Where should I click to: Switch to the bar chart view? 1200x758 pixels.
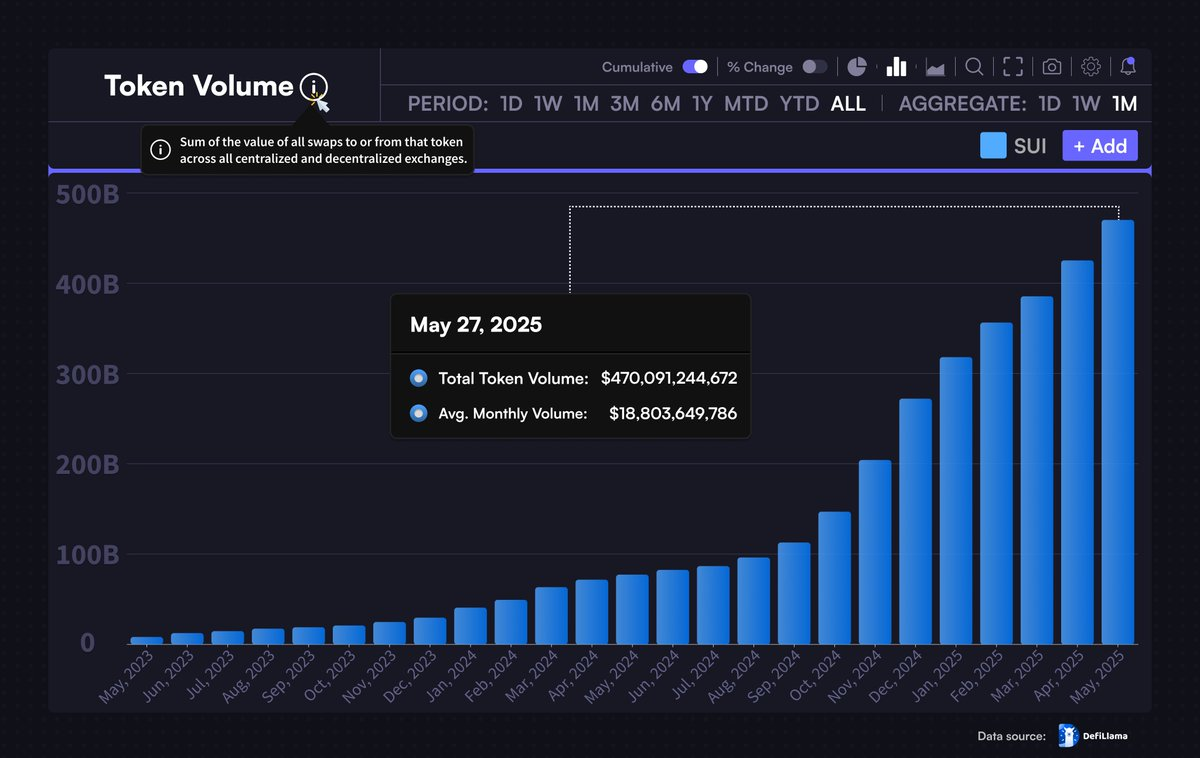(x=895, y=66)
